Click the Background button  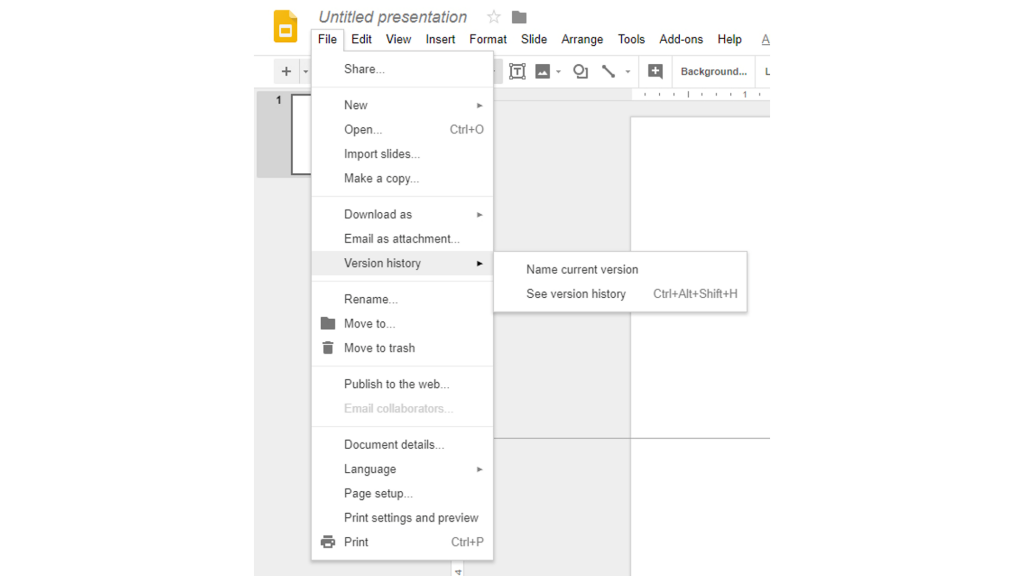pyautogui.click(x=713, y=71)
